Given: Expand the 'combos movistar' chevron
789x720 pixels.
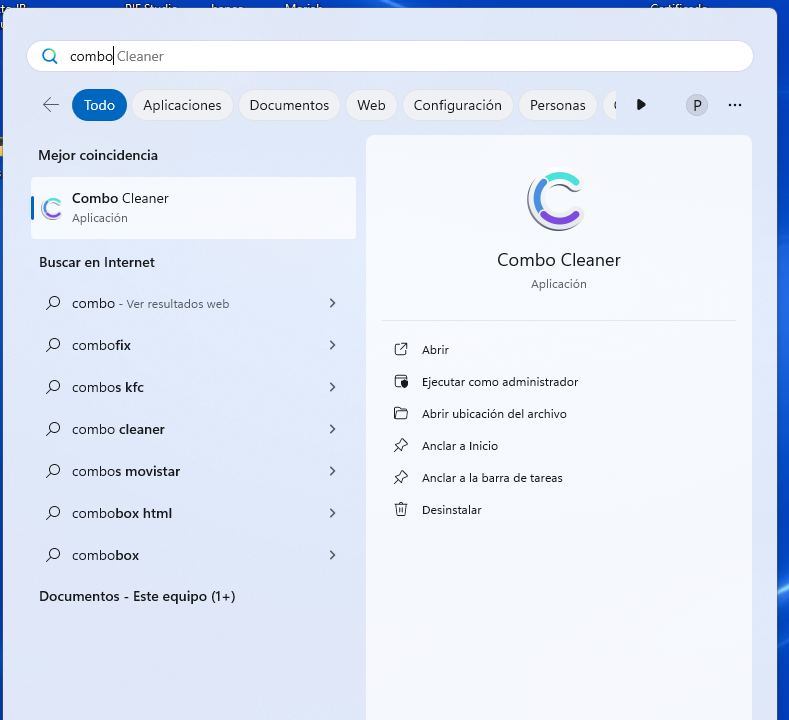Looking at the screenshot, I should pyautogui.click(x=332, y=471).
